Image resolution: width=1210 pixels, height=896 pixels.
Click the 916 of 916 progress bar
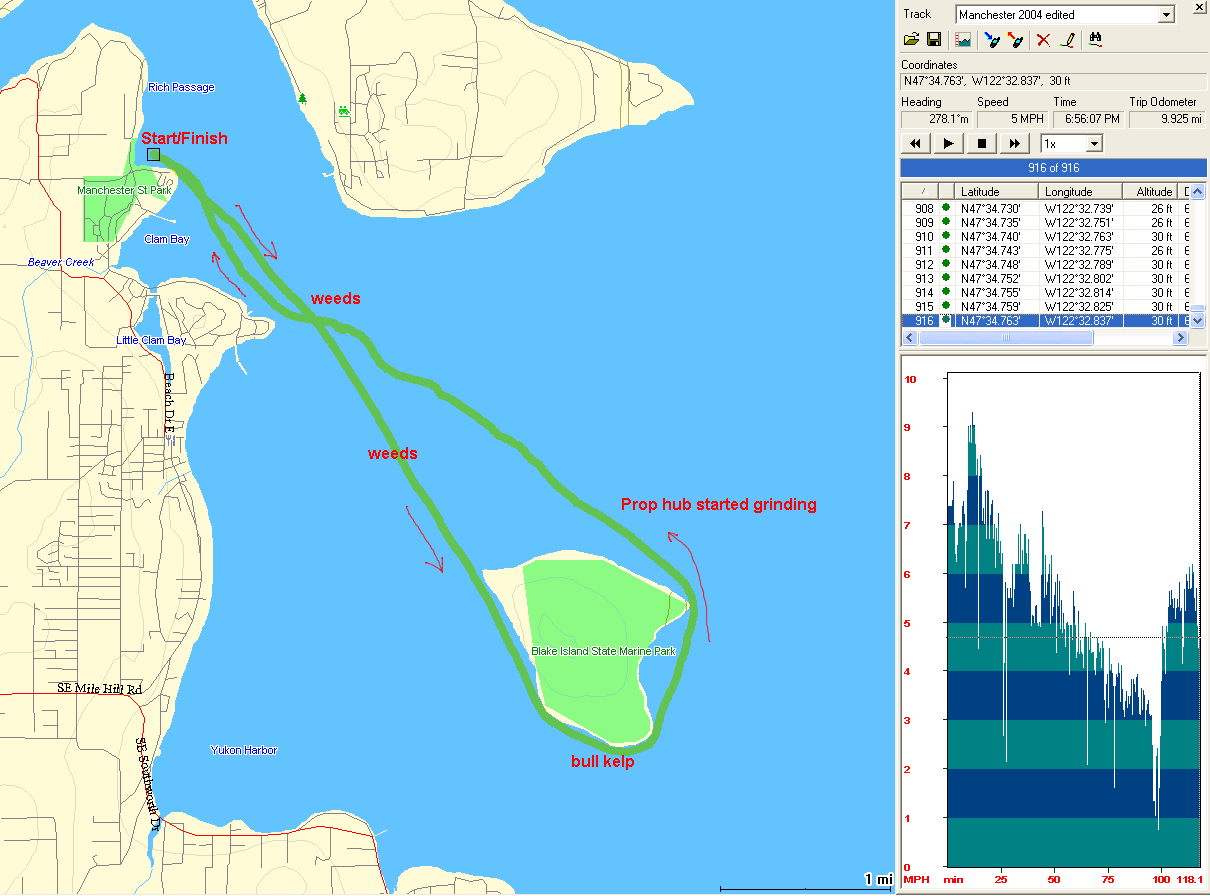(x=1049, y=168)
